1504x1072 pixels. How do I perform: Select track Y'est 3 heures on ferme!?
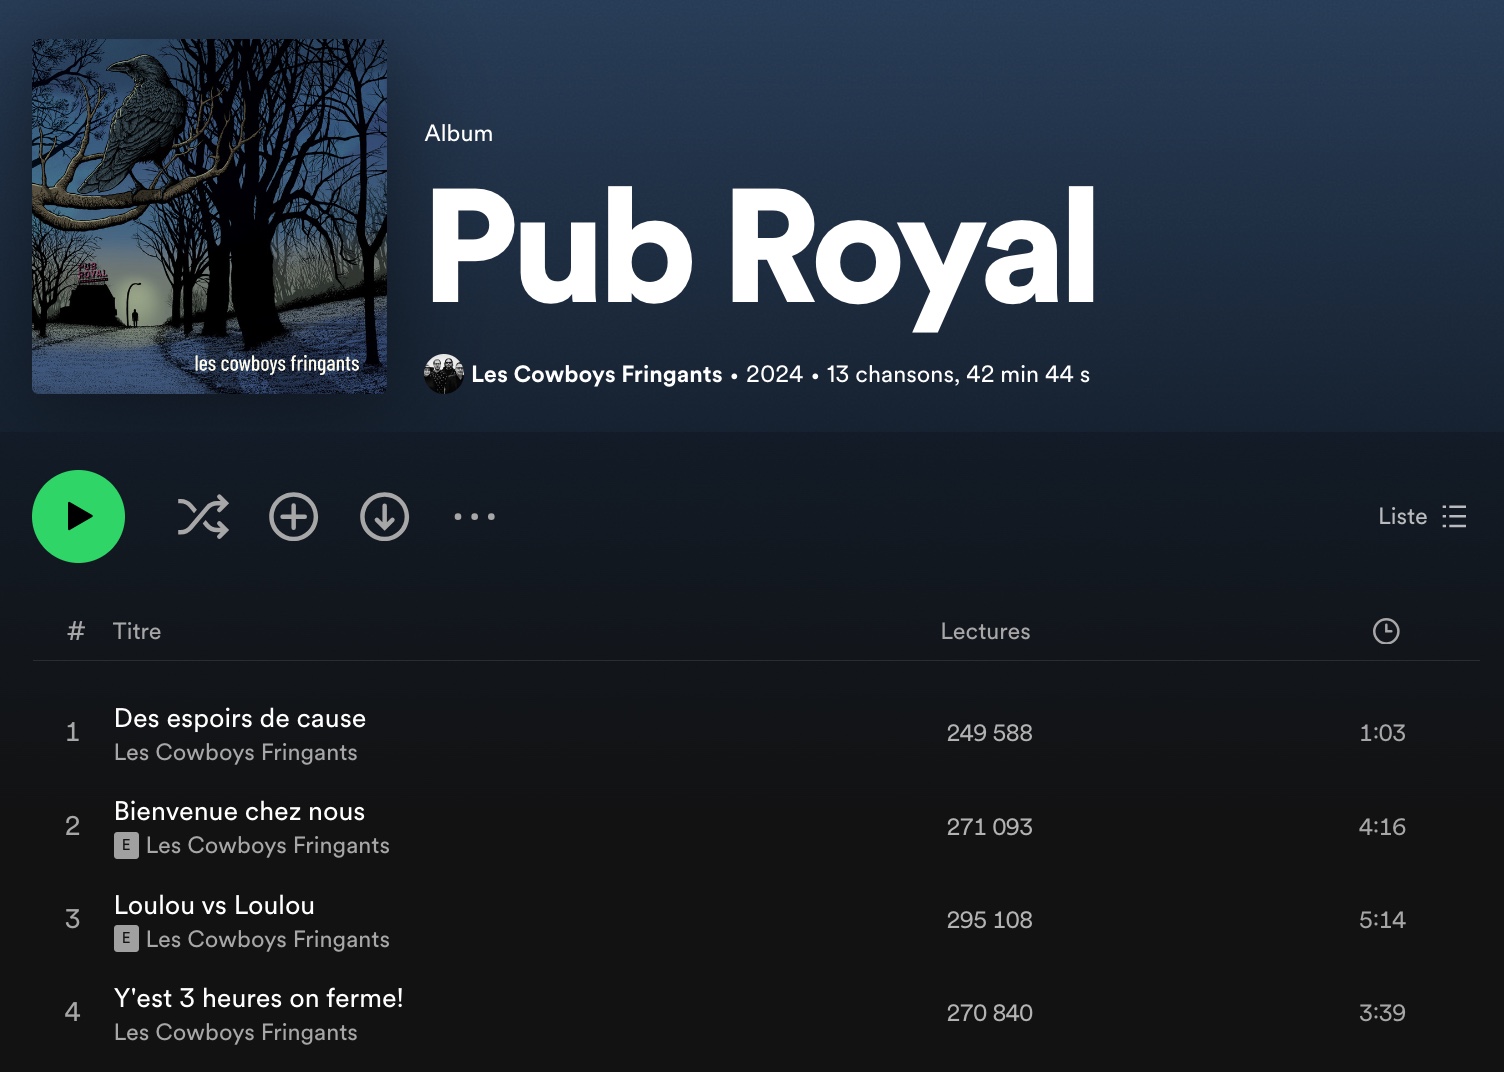tap(258, 998)
